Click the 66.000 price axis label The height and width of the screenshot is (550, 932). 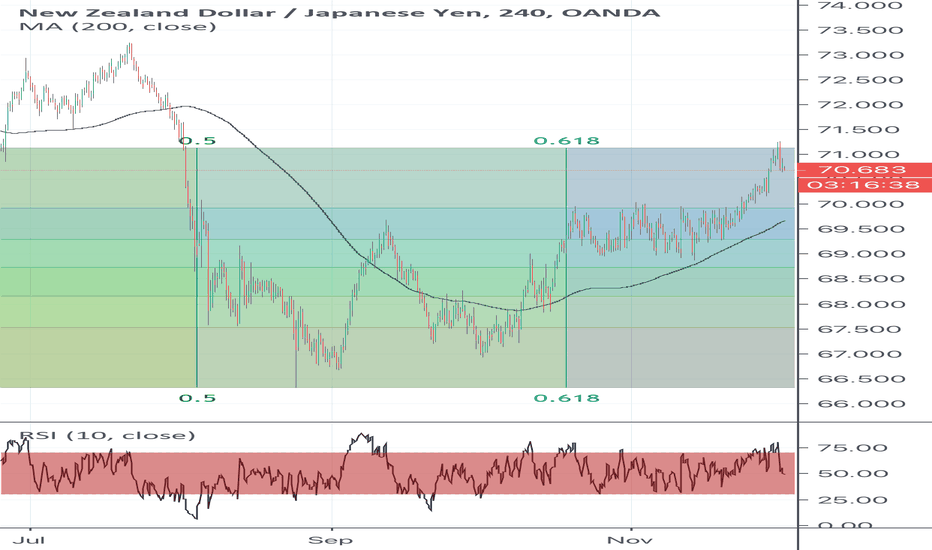(x=867, y=404)
